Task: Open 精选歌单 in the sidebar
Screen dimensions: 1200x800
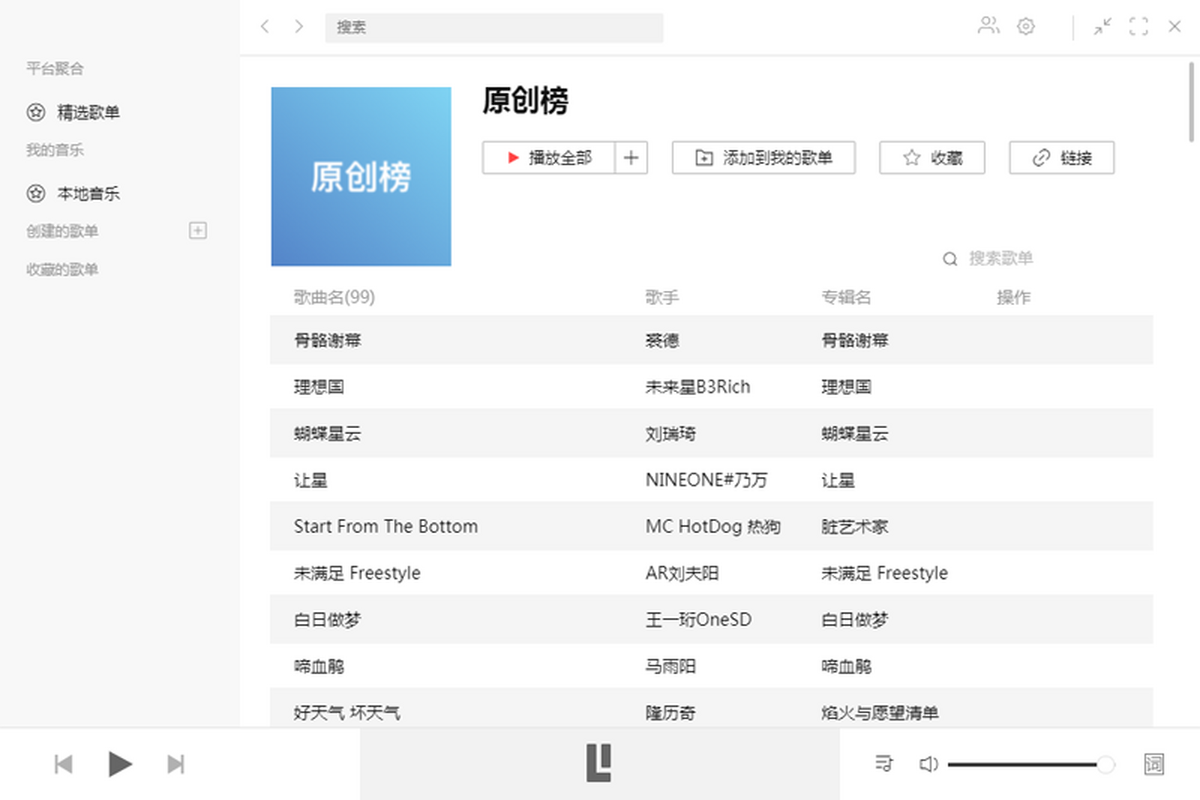Action: click(x=88, y=112)
